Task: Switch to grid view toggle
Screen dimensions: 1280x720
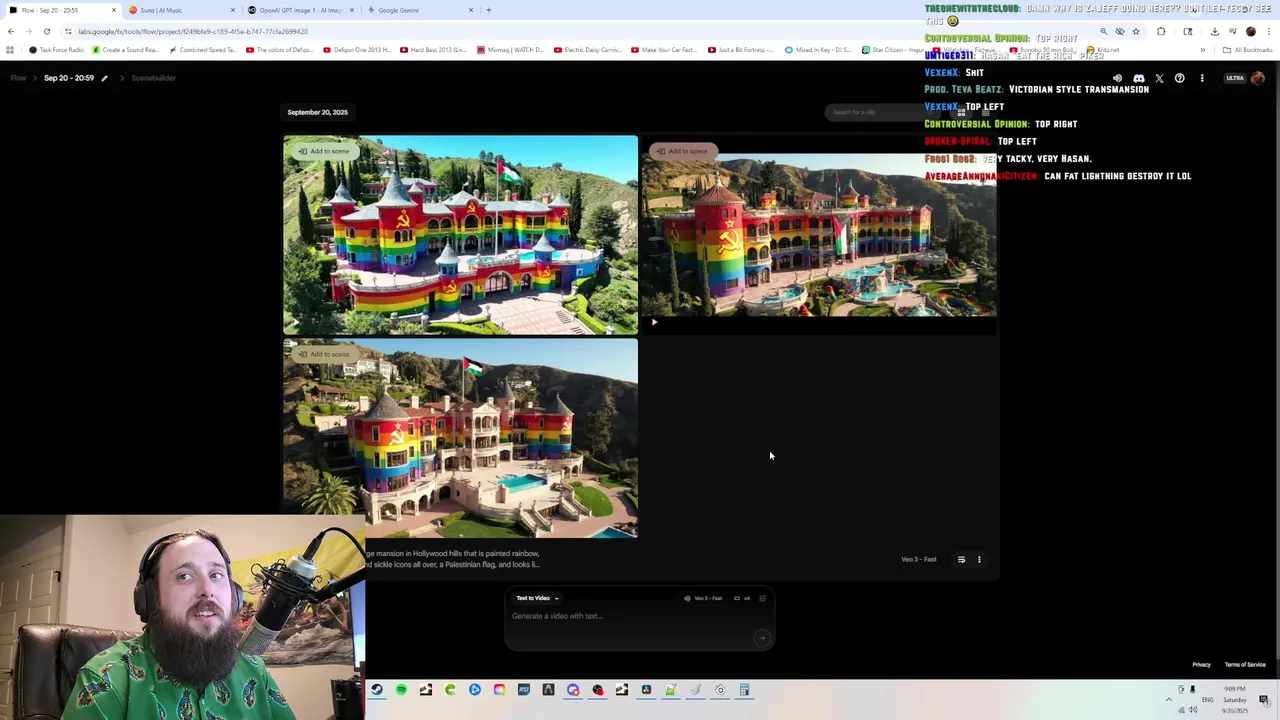Action: (961, 112)
